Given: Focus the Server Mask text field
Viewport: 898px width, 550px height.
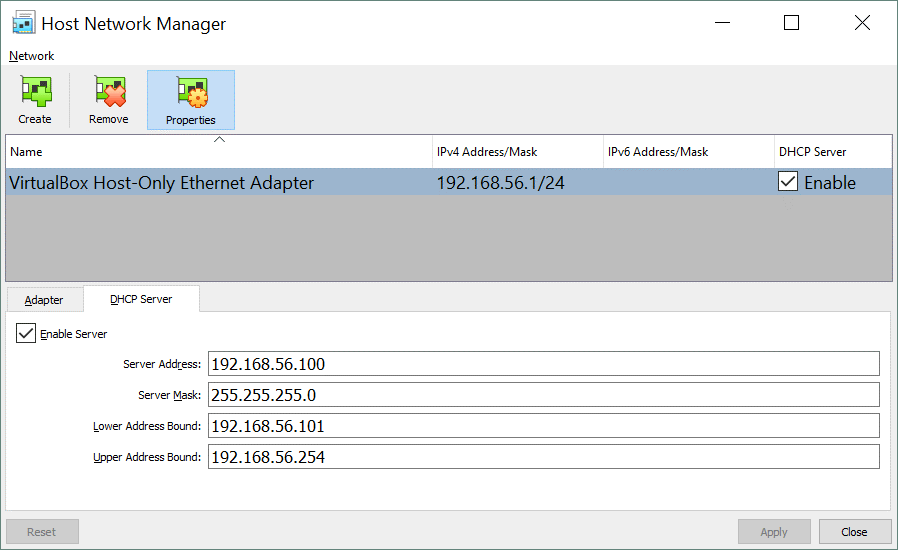Looking at the screenshot, I should (x=543, y=395).
